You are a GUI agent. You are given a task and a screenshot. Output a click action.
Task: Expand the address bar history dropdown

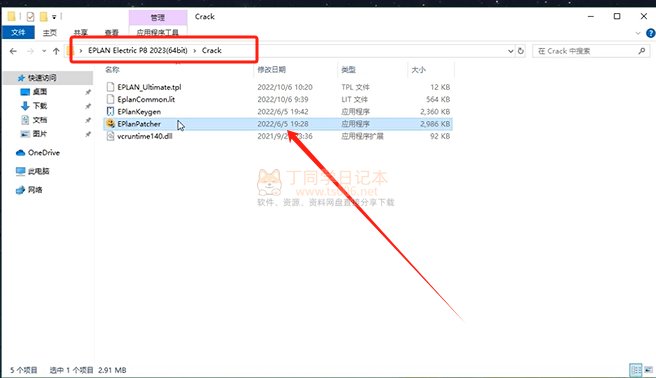(510, 51)
